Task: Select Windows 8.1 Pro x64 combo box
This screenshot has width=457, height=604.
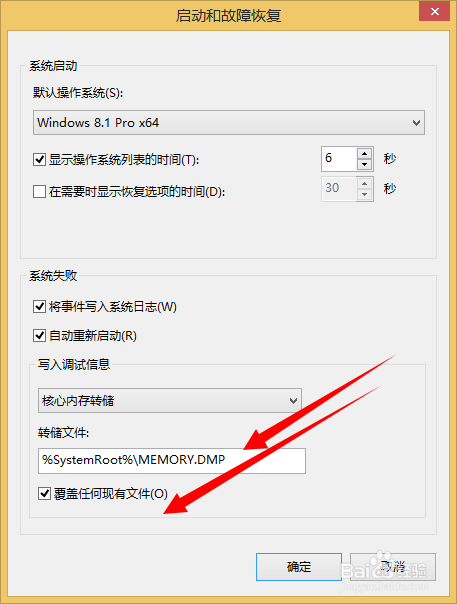Action: 229,123
